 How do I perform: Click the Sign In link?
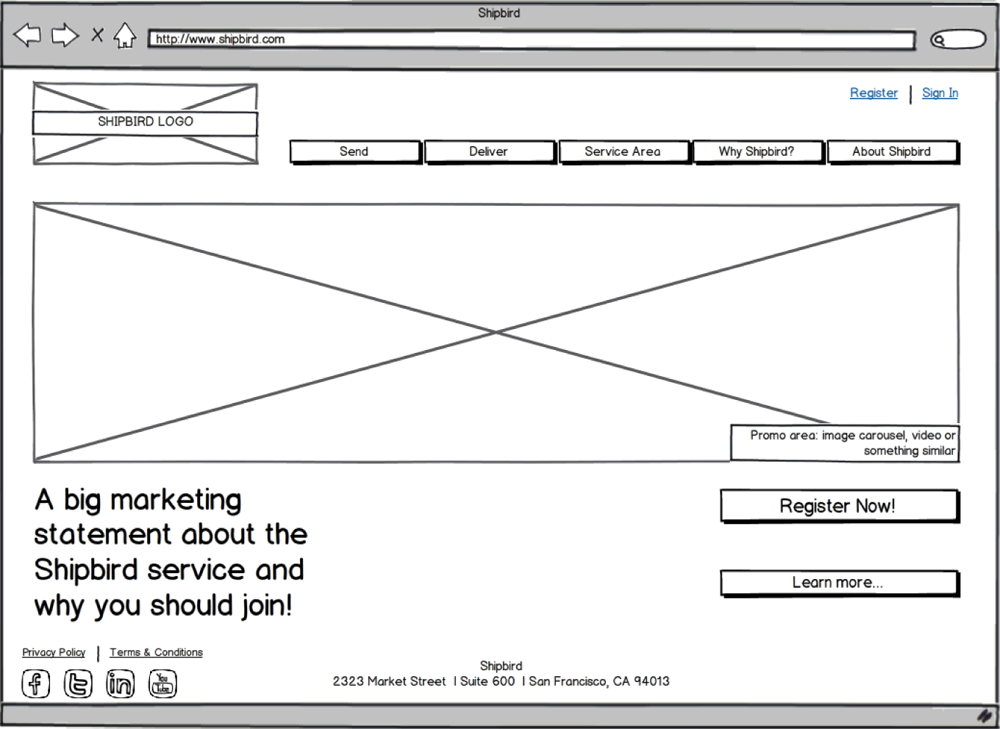tap(940, 93)
